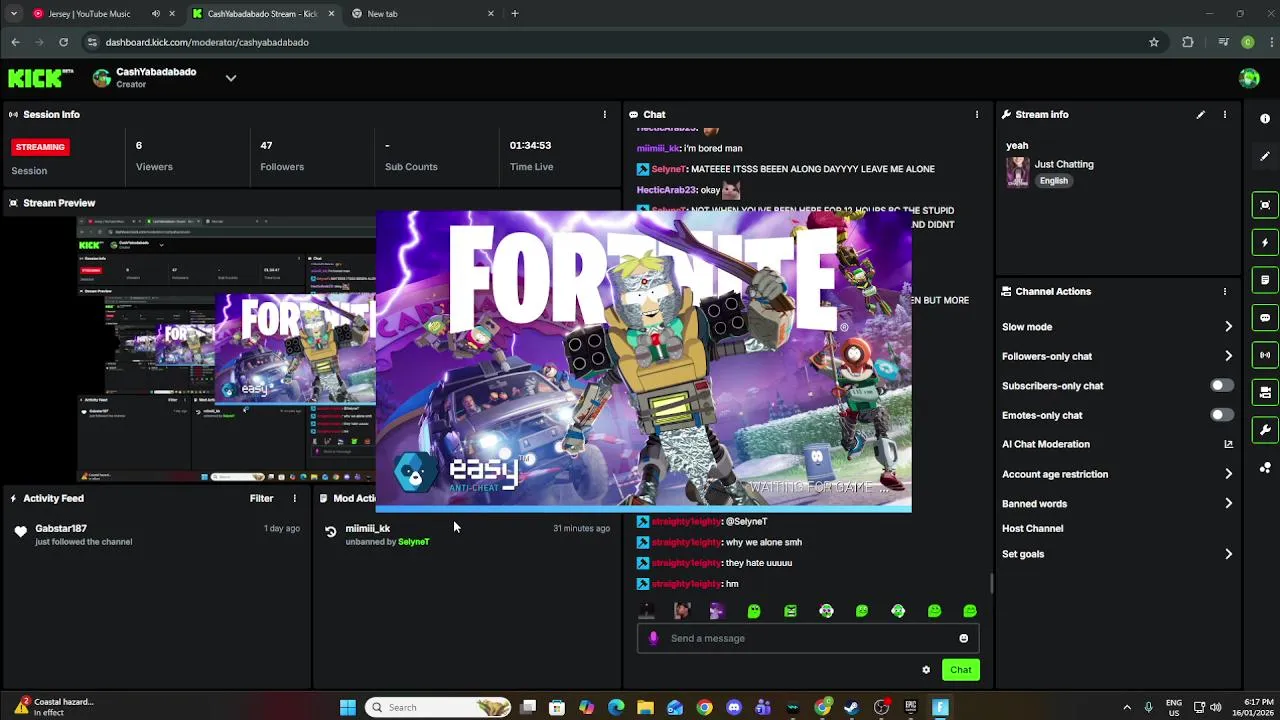Toggle the document list widget sidebar icon
This screenshot has width=1280, height=720.
pos(1265,280)
